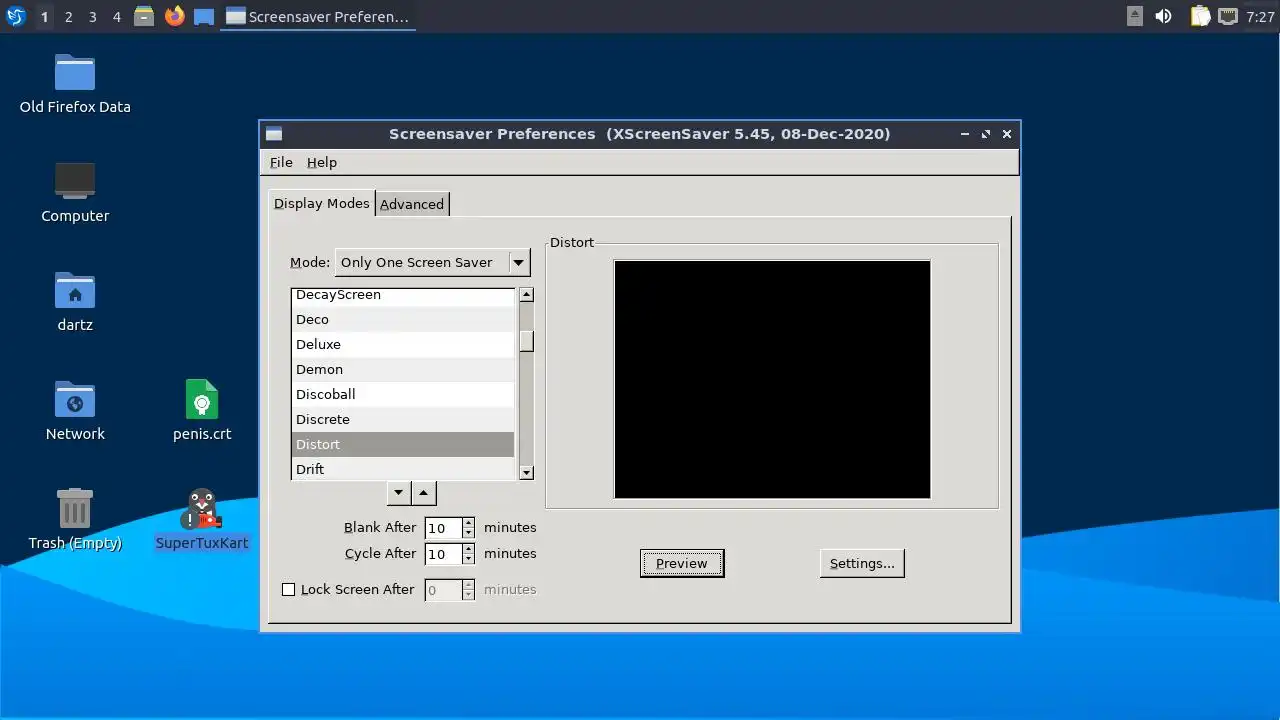This screenshot has height=720, width=1280.
Task: Switch to the Display Modes tab
Action: (x=321, y=203)
